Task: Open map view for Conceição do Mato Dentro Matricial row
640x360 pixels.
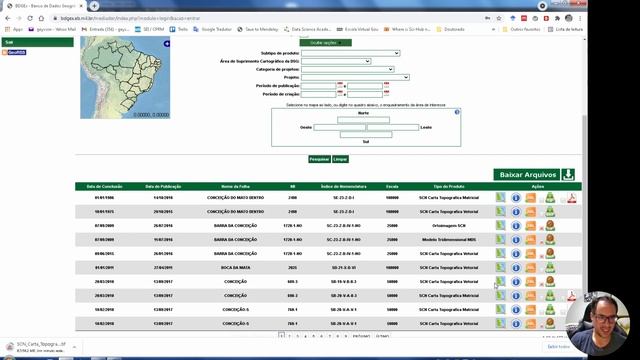Action: (500, 198)
